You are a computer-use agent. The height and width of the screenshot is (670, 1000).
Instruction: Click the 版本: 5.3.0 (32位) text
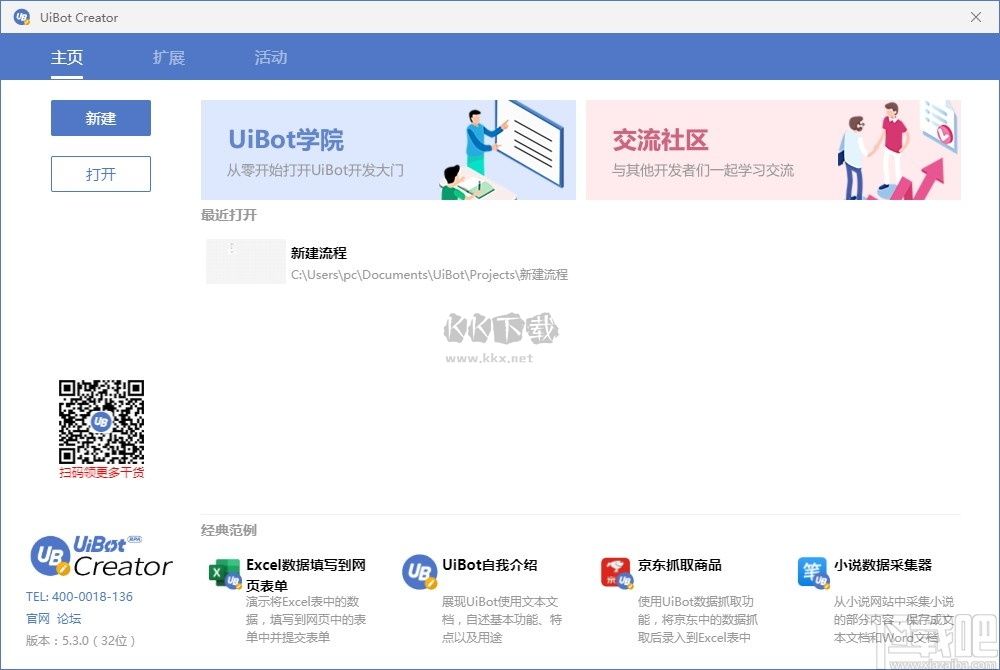coord(80,641)
